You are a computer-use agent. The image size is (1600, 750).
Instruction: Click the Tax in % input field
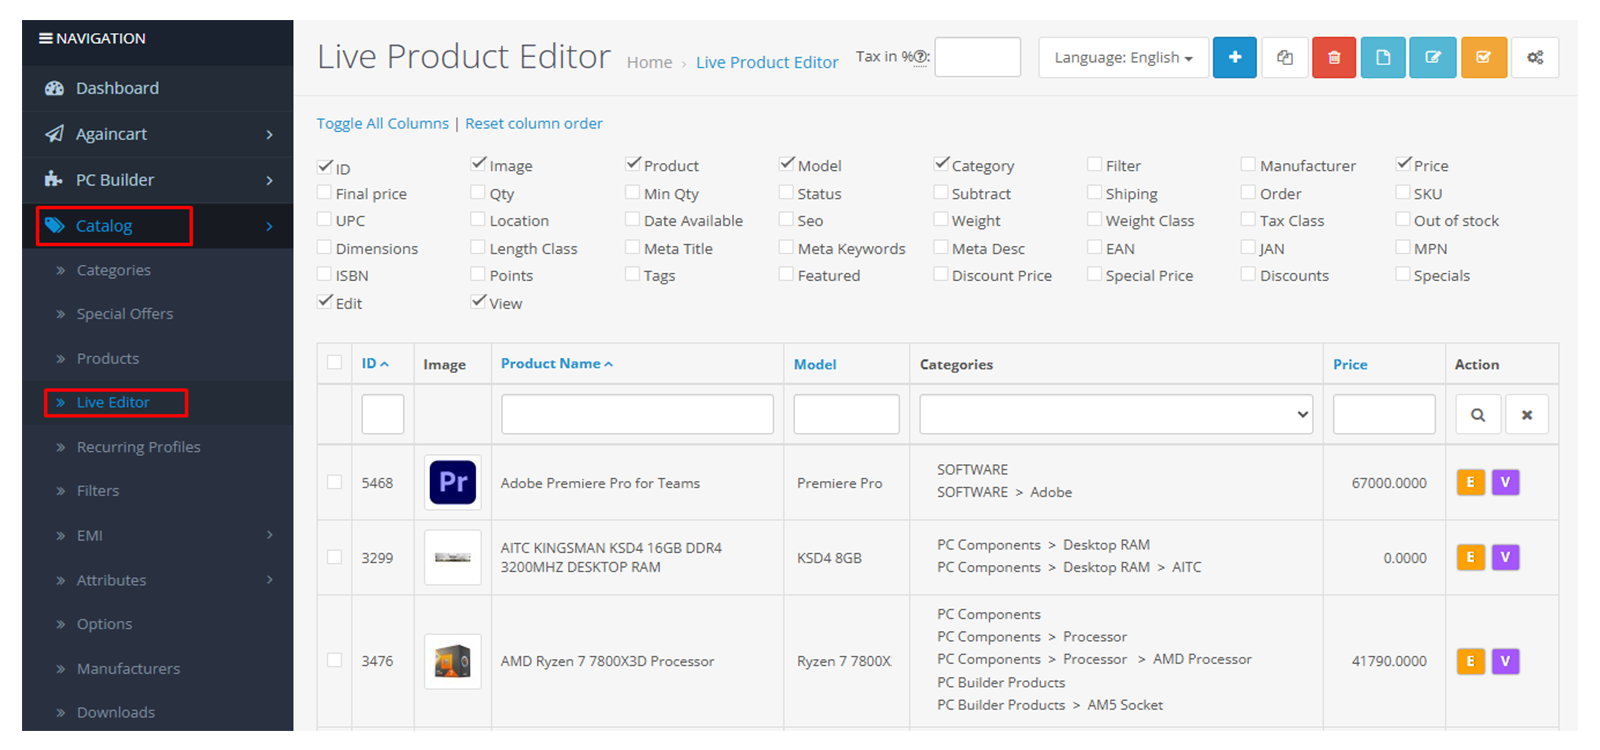point(977,57)
